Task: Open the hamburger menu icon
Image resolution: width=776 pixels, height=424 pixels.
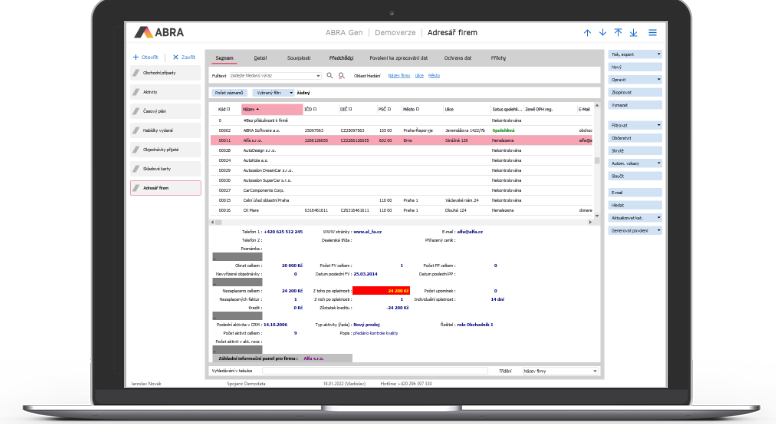Action: click(653, 33)
